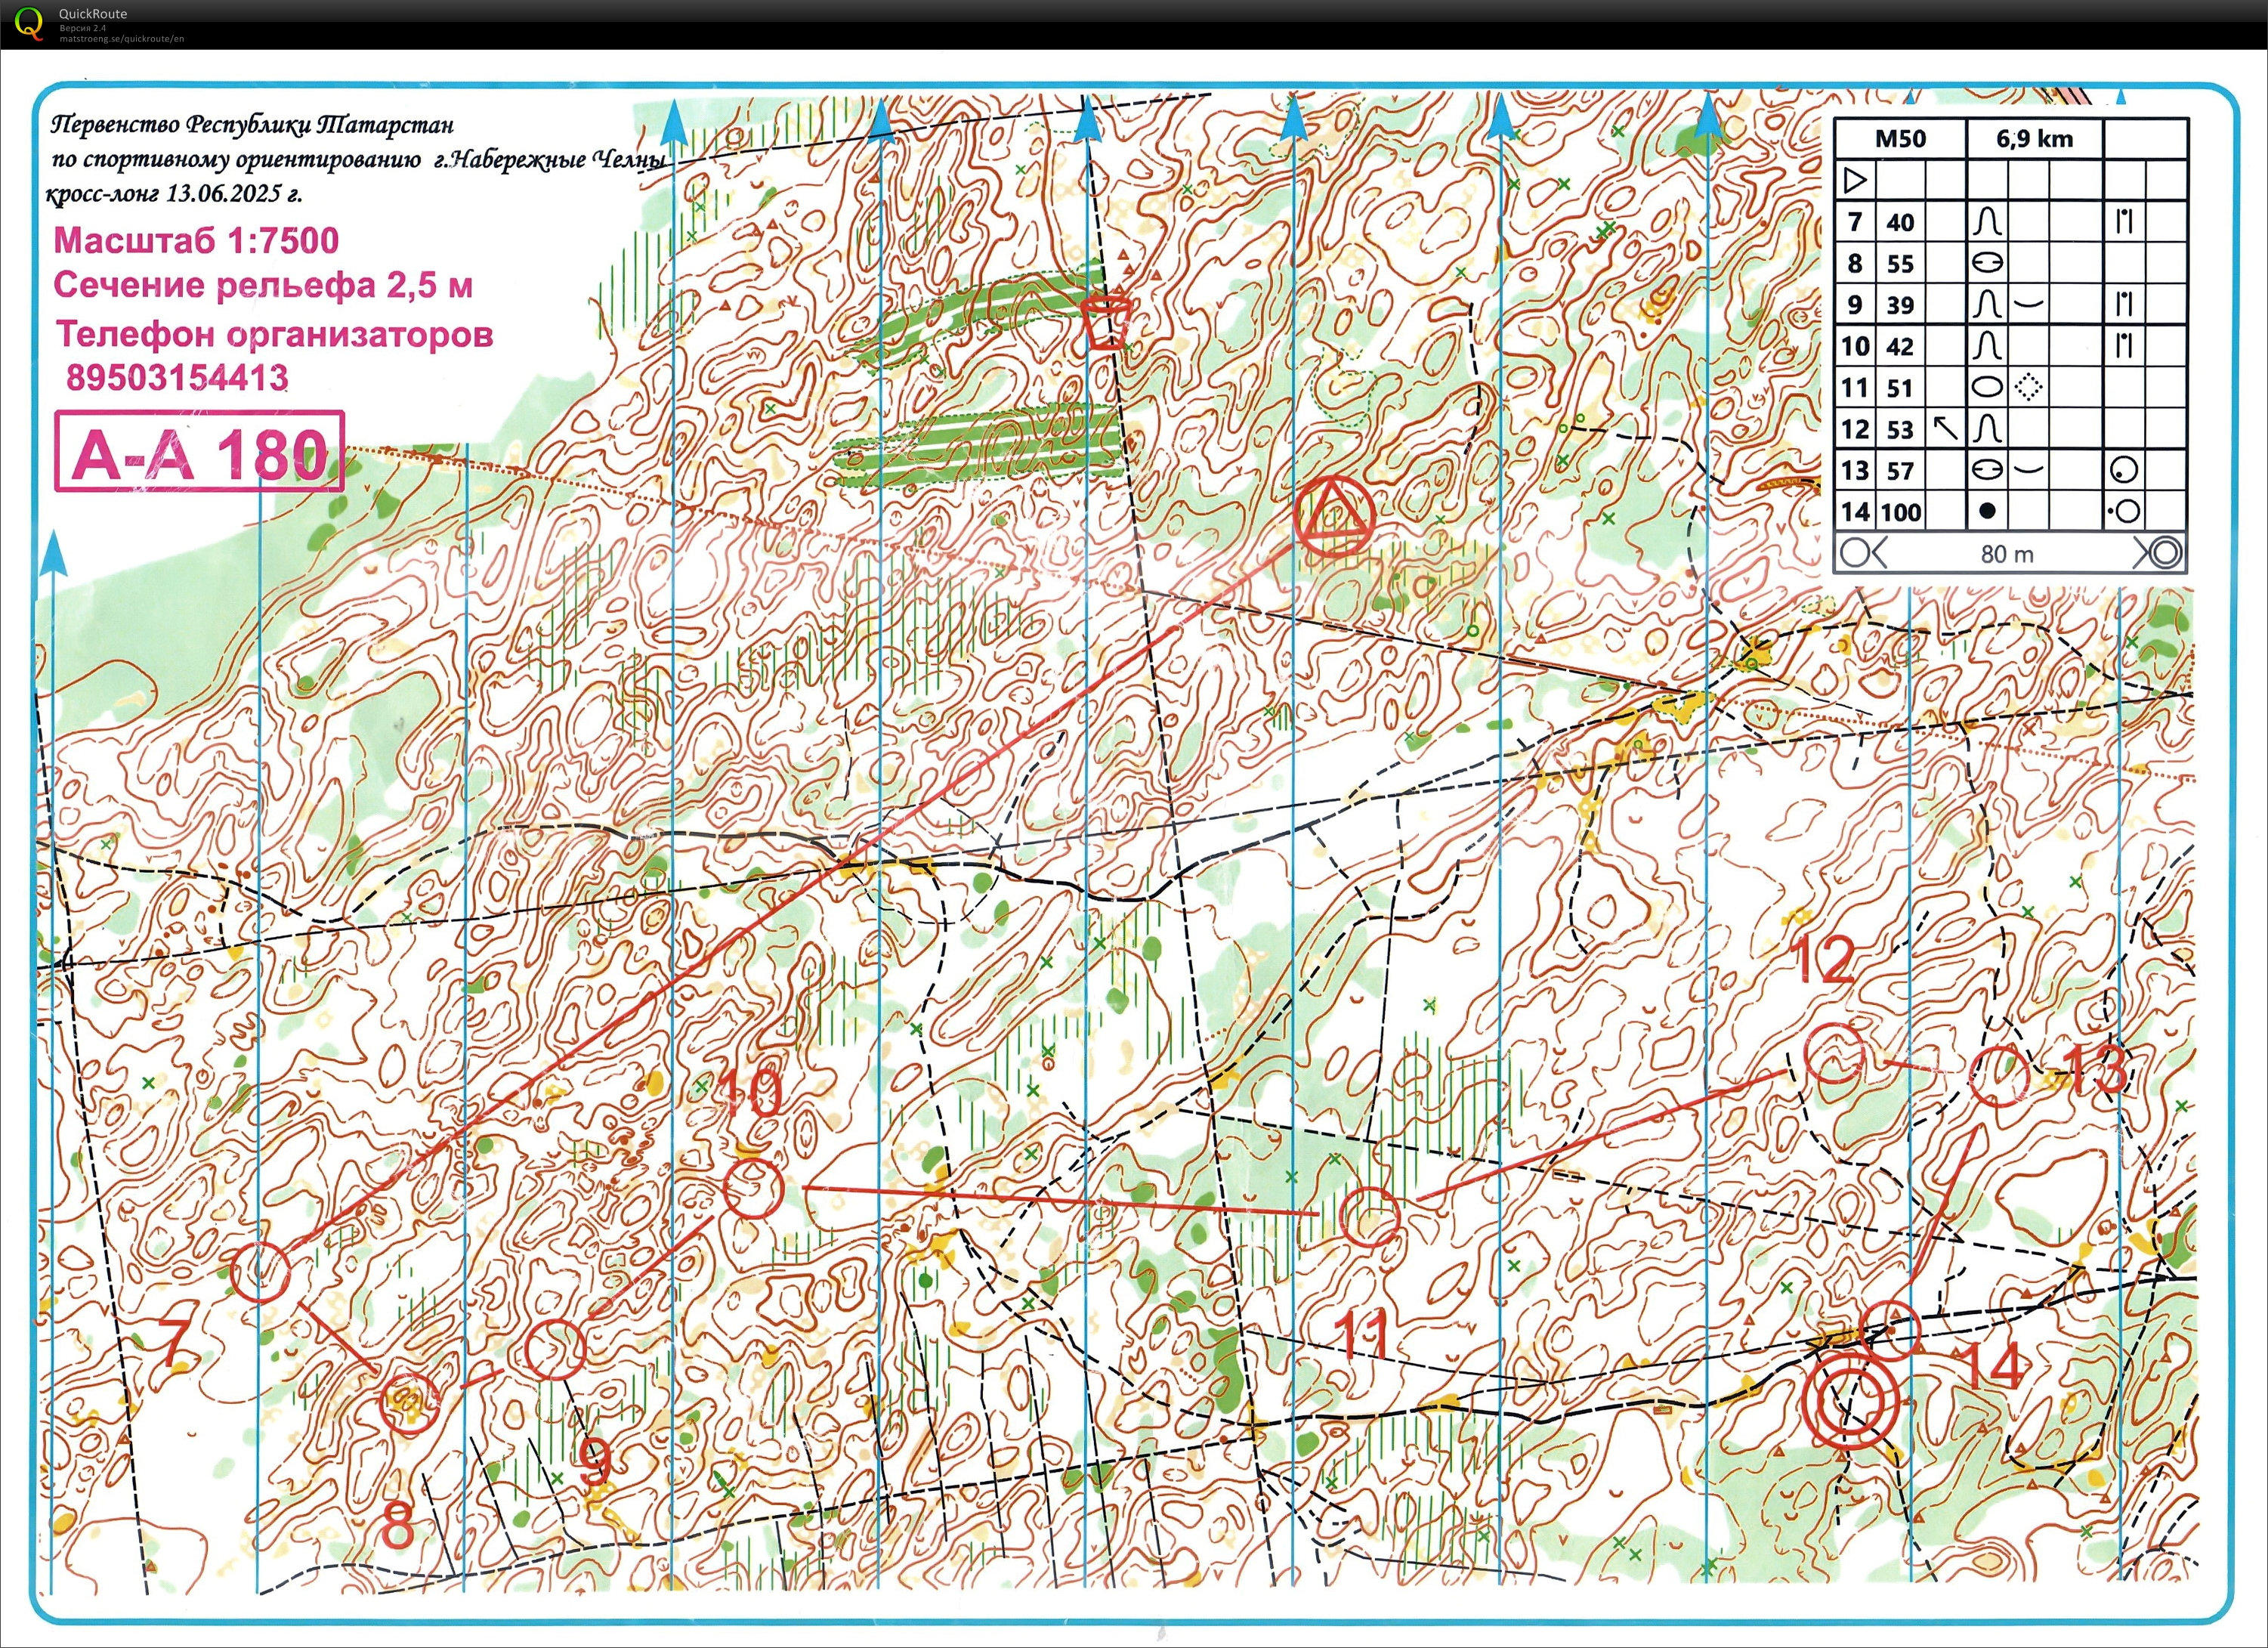This screenshot has width=2268, height=1648.
Task: Click the red trapezoid marker near top
Action: click(1107, 321)
